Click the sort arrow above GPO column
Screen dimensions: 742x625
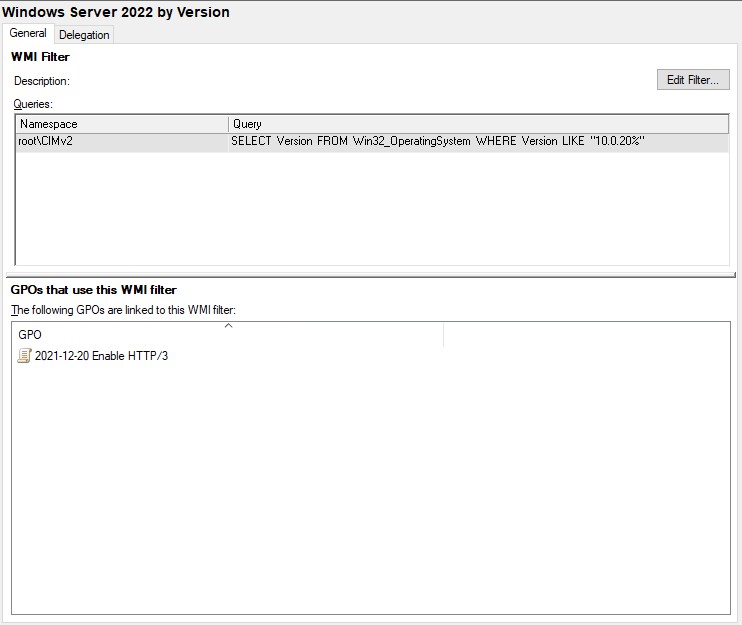click(229, 326)
